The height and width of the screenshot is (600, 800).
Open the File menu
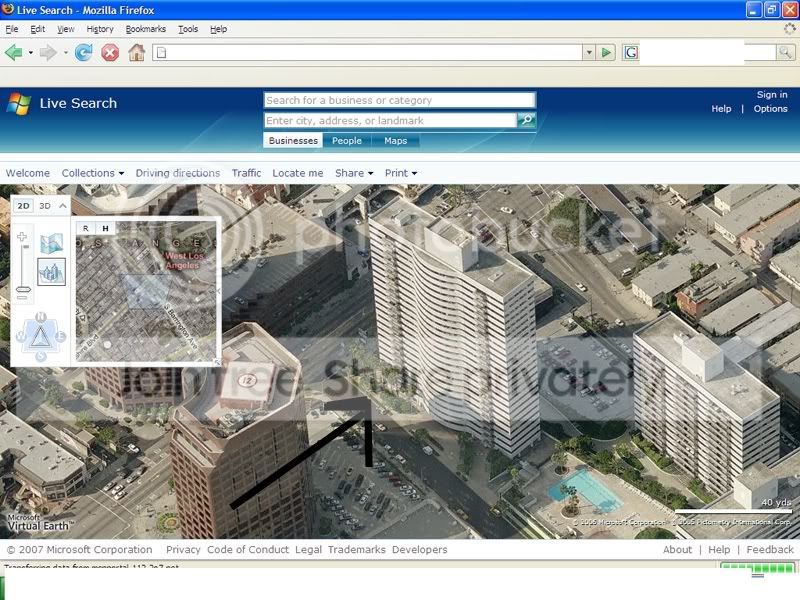pos(12,29)
